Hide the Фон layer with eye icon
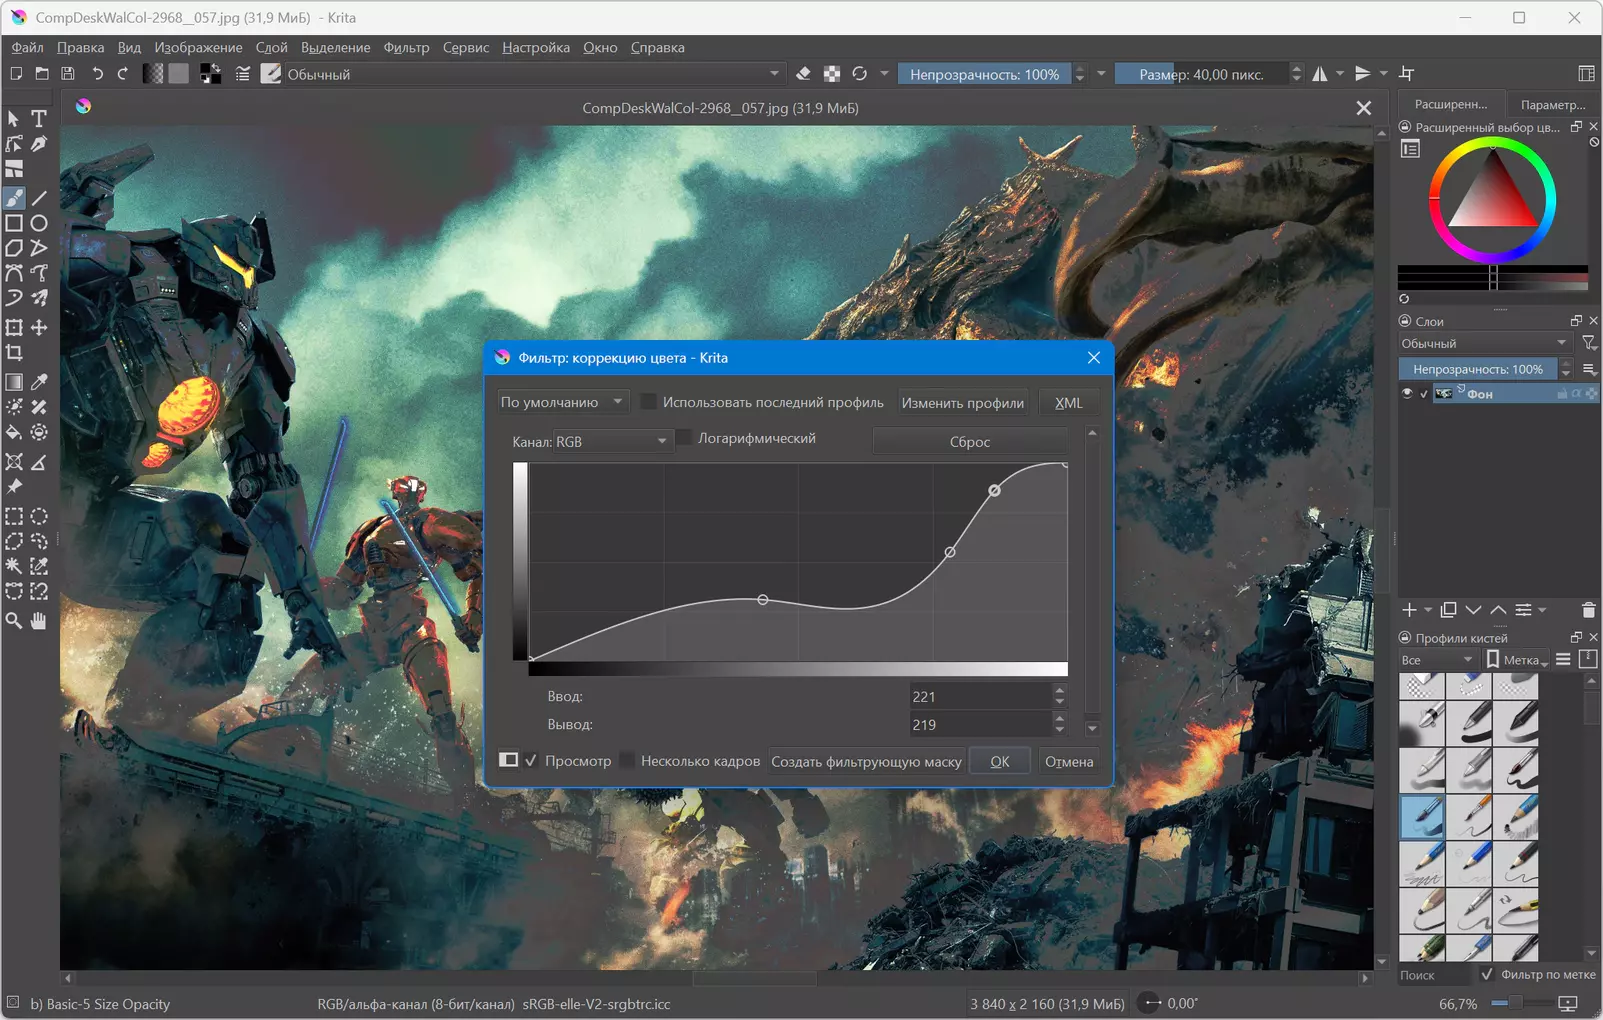Viewport: 1603px width, 1020px height. coord(1407,394)
